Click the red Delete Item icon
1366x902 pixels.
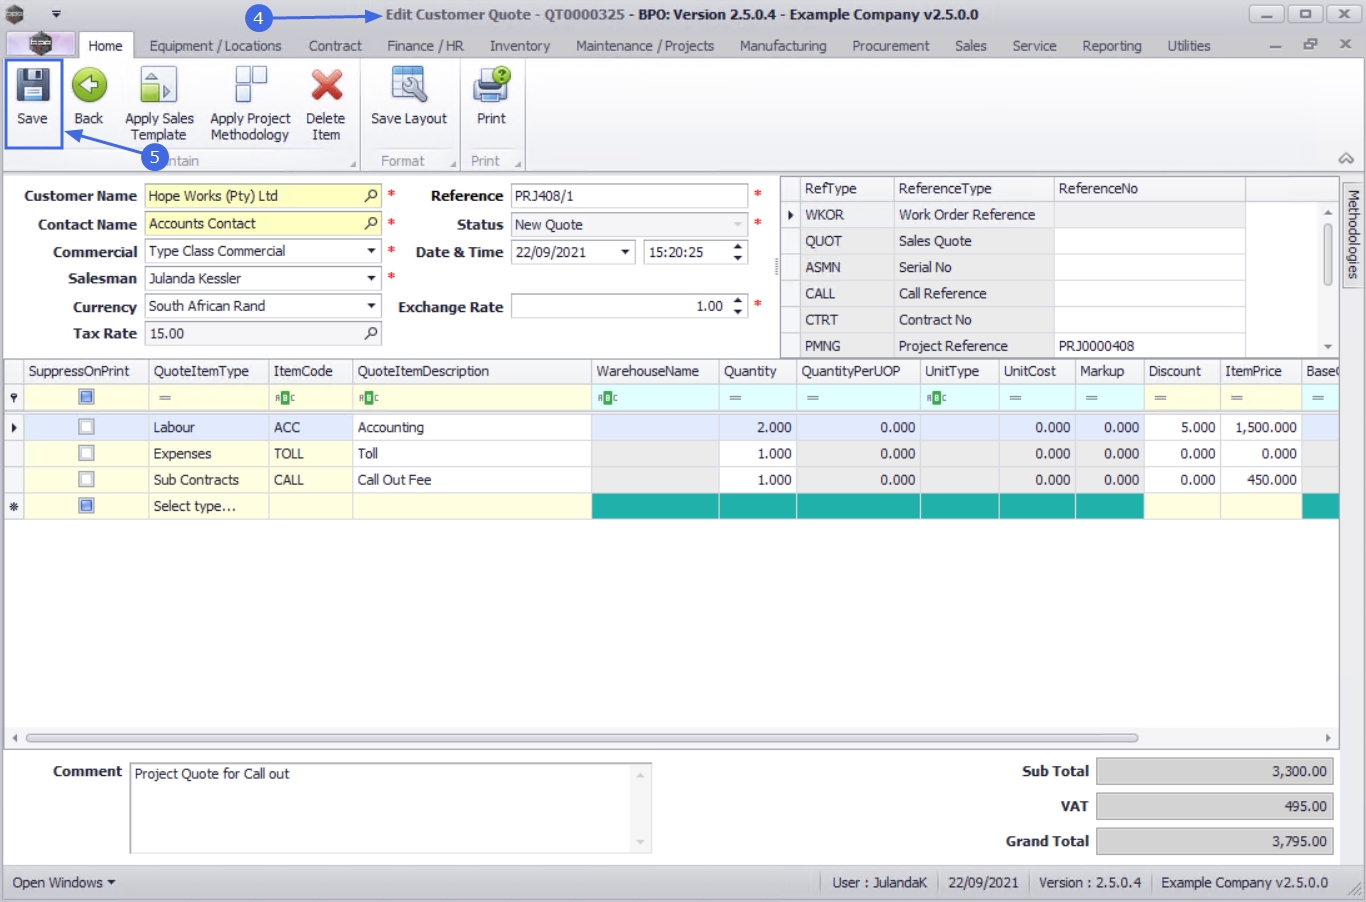pyautogui.click(x=326, y=87)
